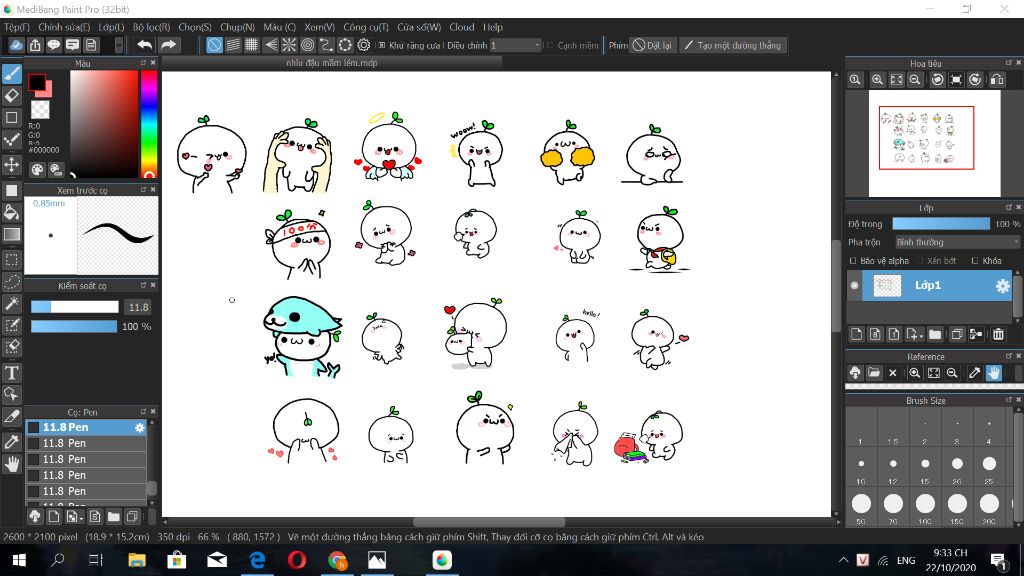Open snap settings gear icon
Screen dimensions: 1024x576
point(364,45)
